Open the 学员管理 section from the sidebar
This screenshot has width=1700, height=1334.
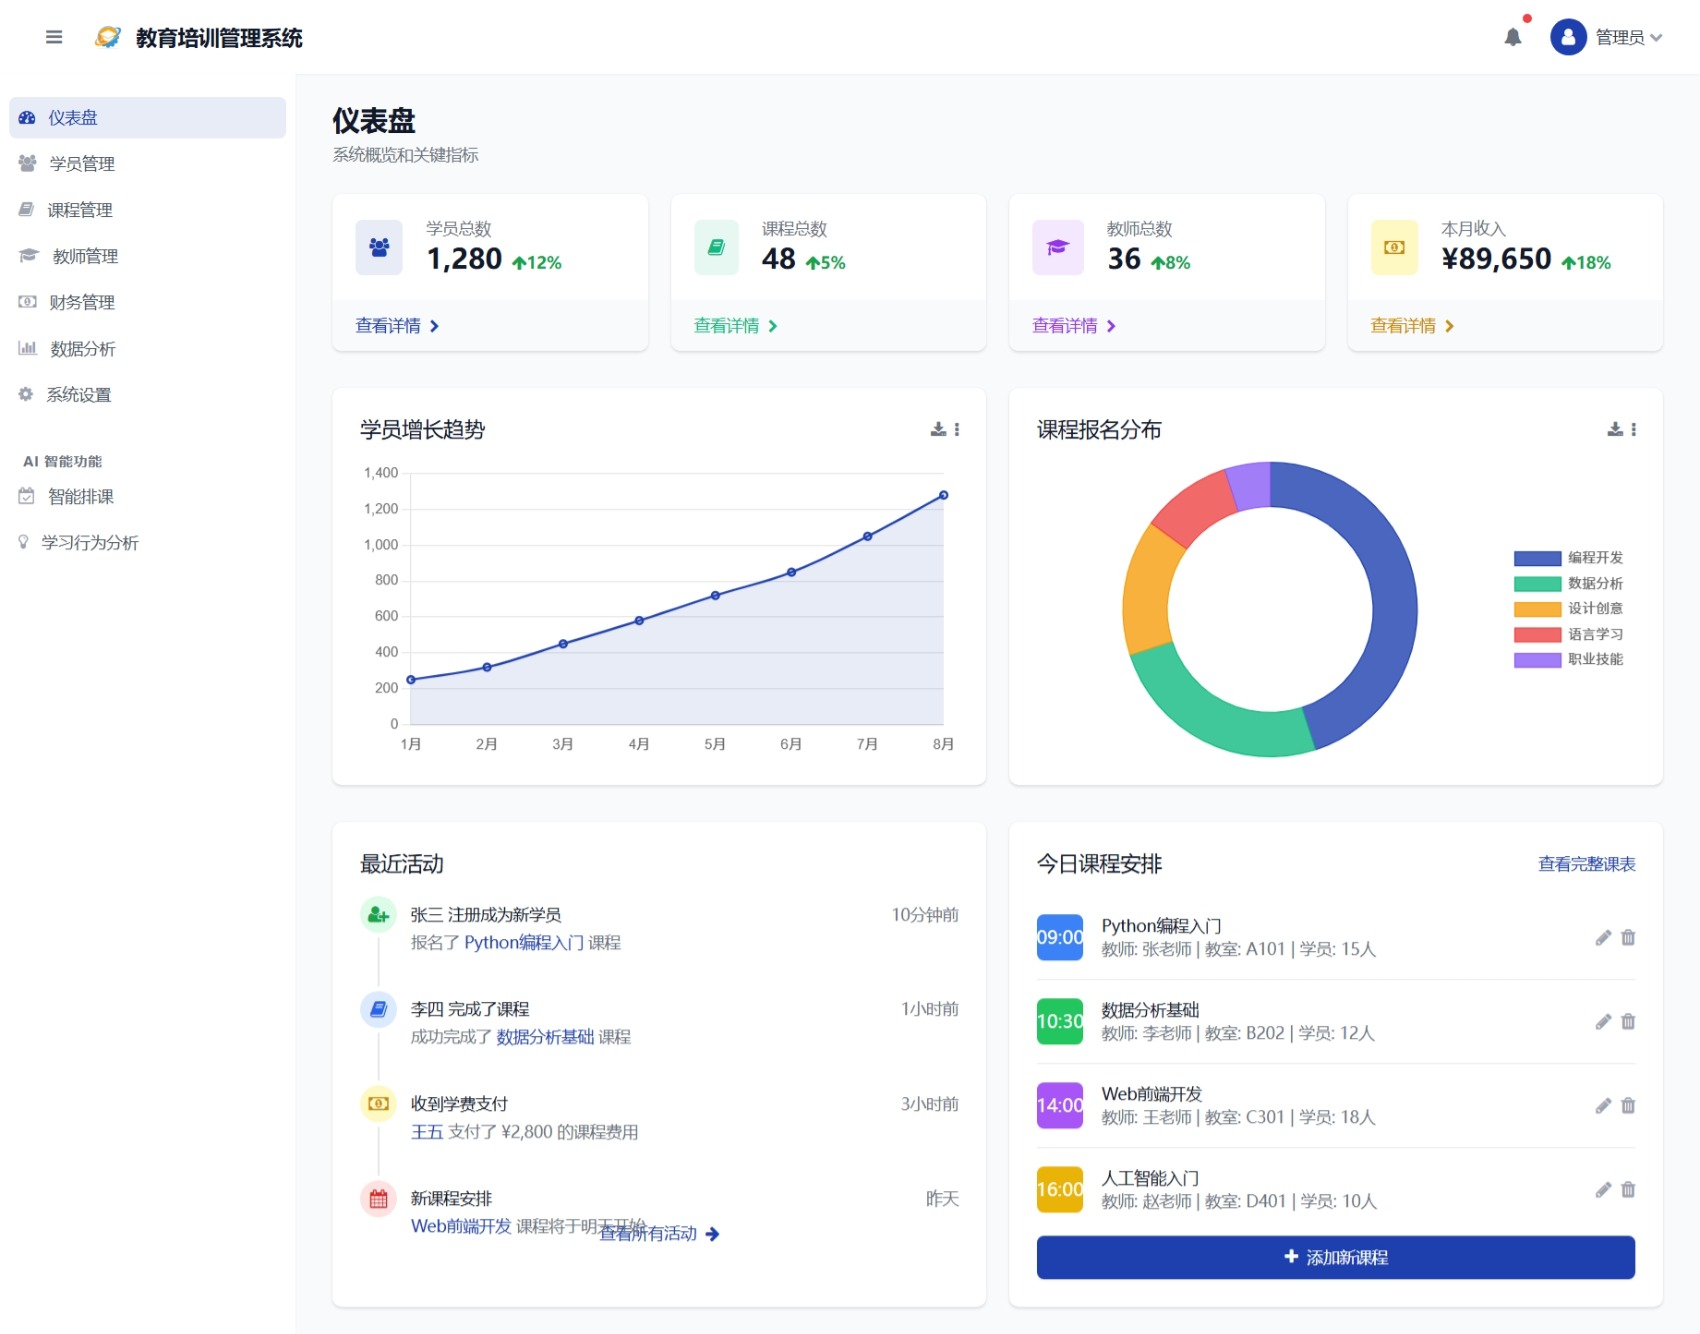coord(84,163)
